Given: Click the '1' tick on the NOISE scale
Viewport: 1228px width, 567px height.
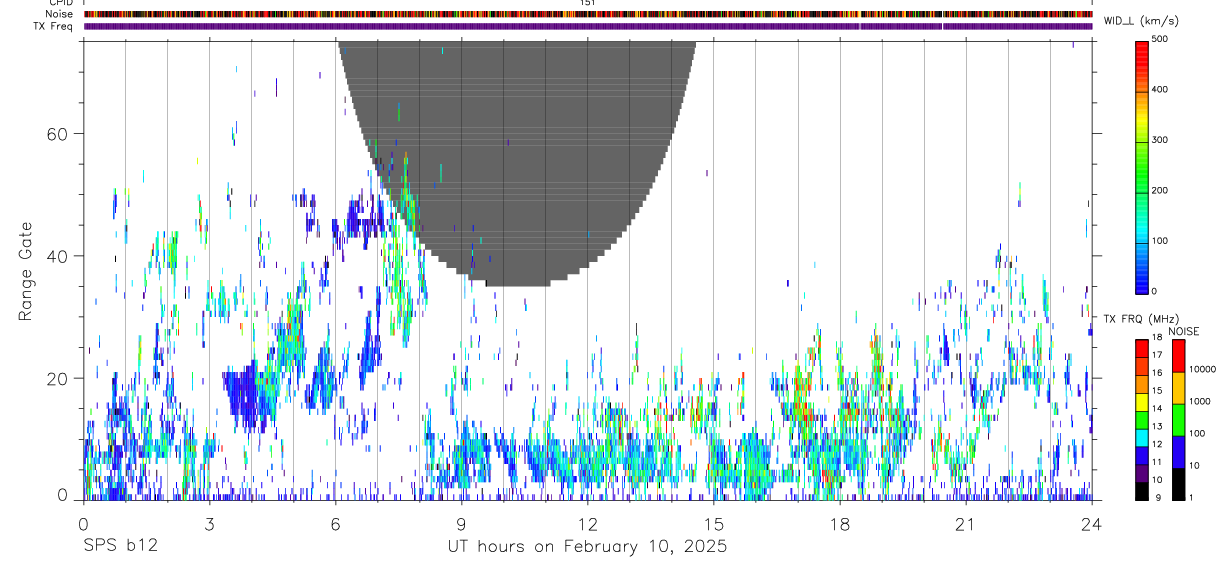Looking at the screenshot, I should [1190, 498].
